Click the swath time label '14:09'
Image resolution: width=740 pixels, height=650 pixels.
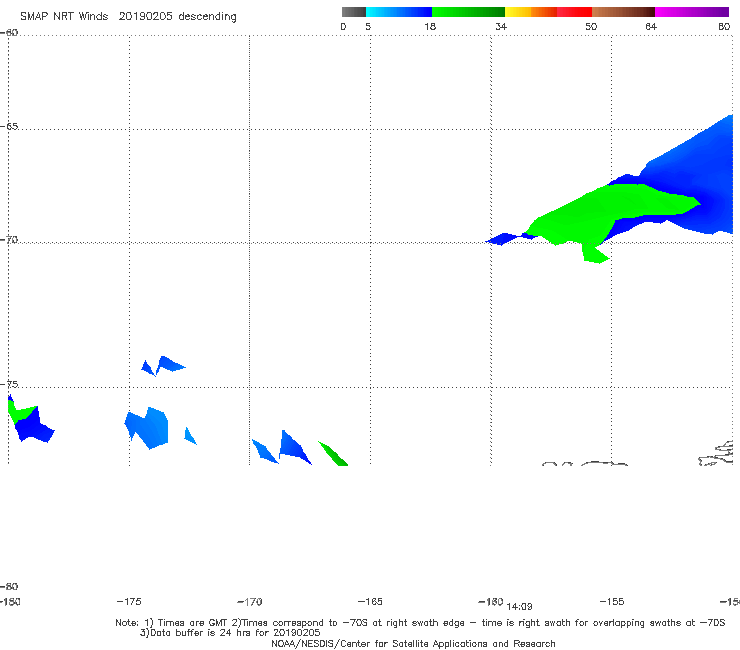pyautogui.click(x=519, y=607)
